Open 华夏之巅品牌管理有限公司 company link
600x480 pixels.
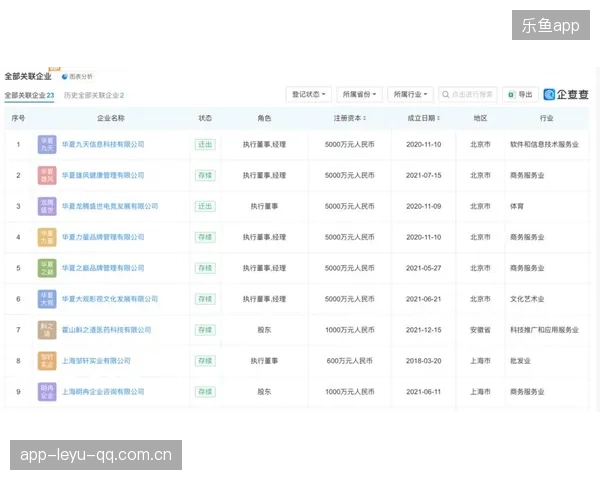[103, 268]
